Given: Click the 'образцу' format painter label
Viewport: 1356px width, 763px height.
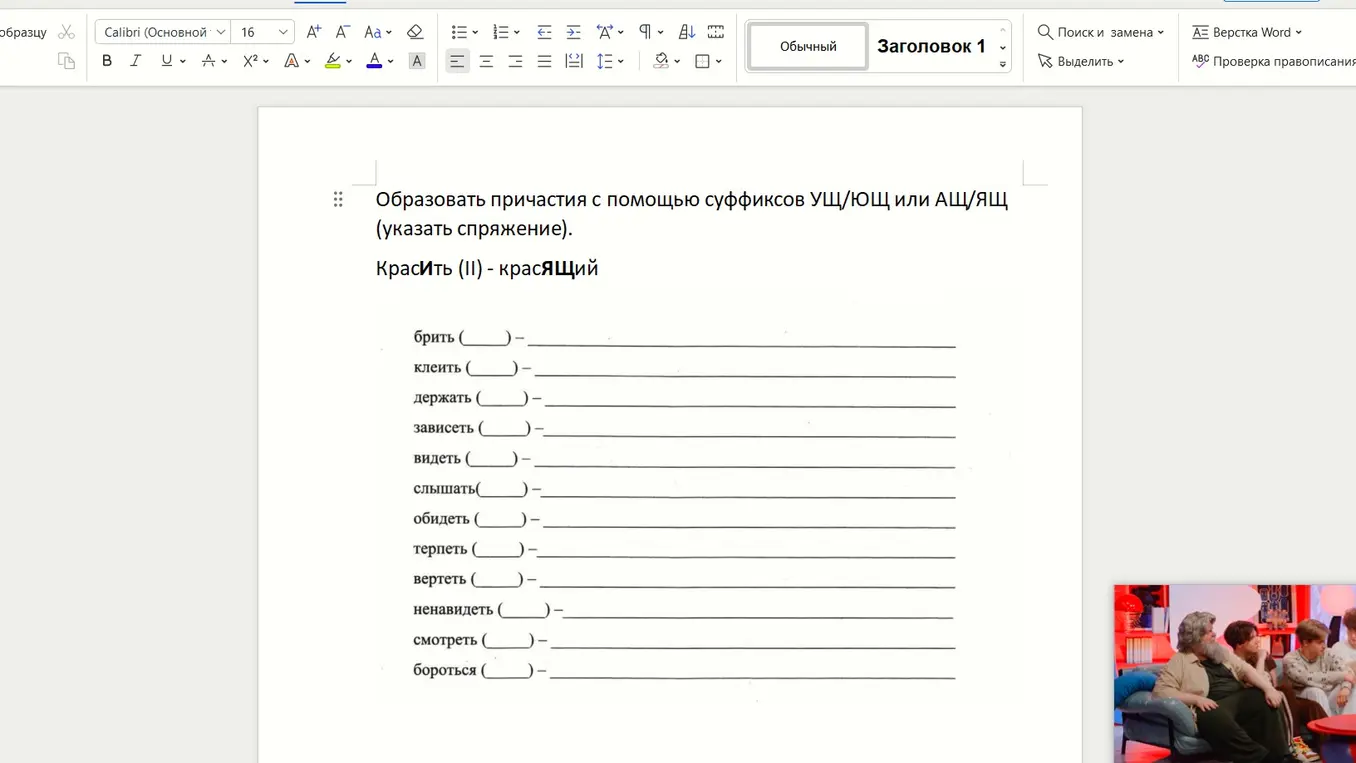Looking at the screenshot, I should [x=23, y=32].
